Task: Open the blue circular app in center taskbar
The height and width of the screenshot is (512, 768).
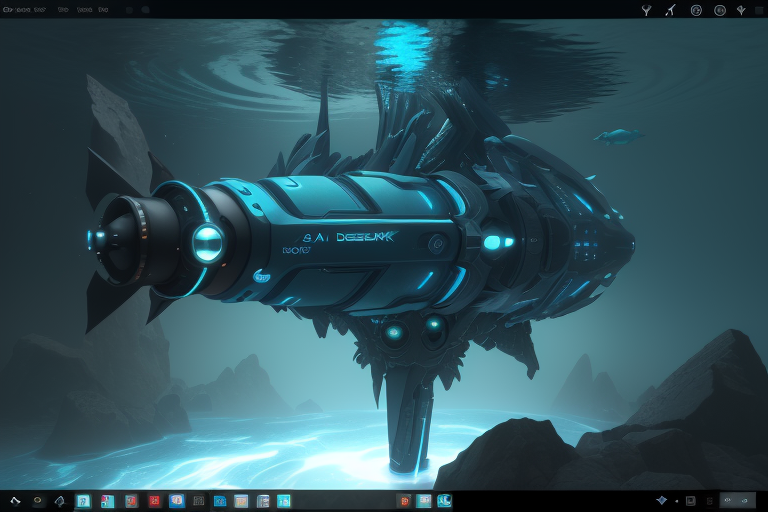Action: (x=444, y=501)
